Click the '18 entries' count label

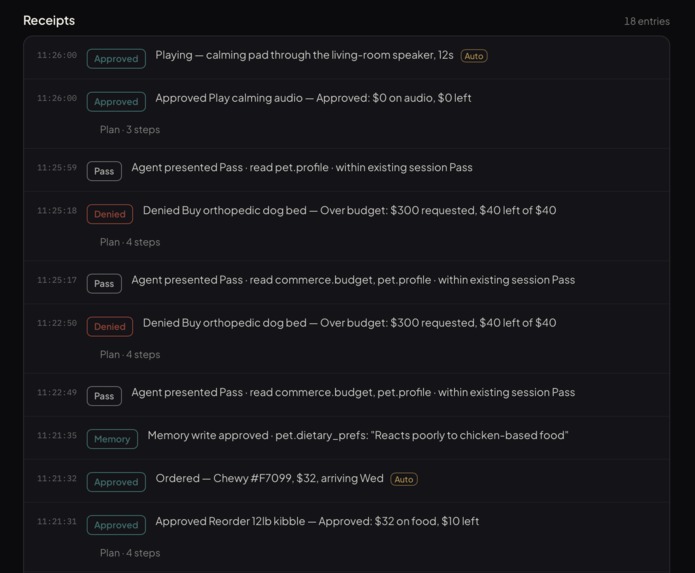click(647, 21)
